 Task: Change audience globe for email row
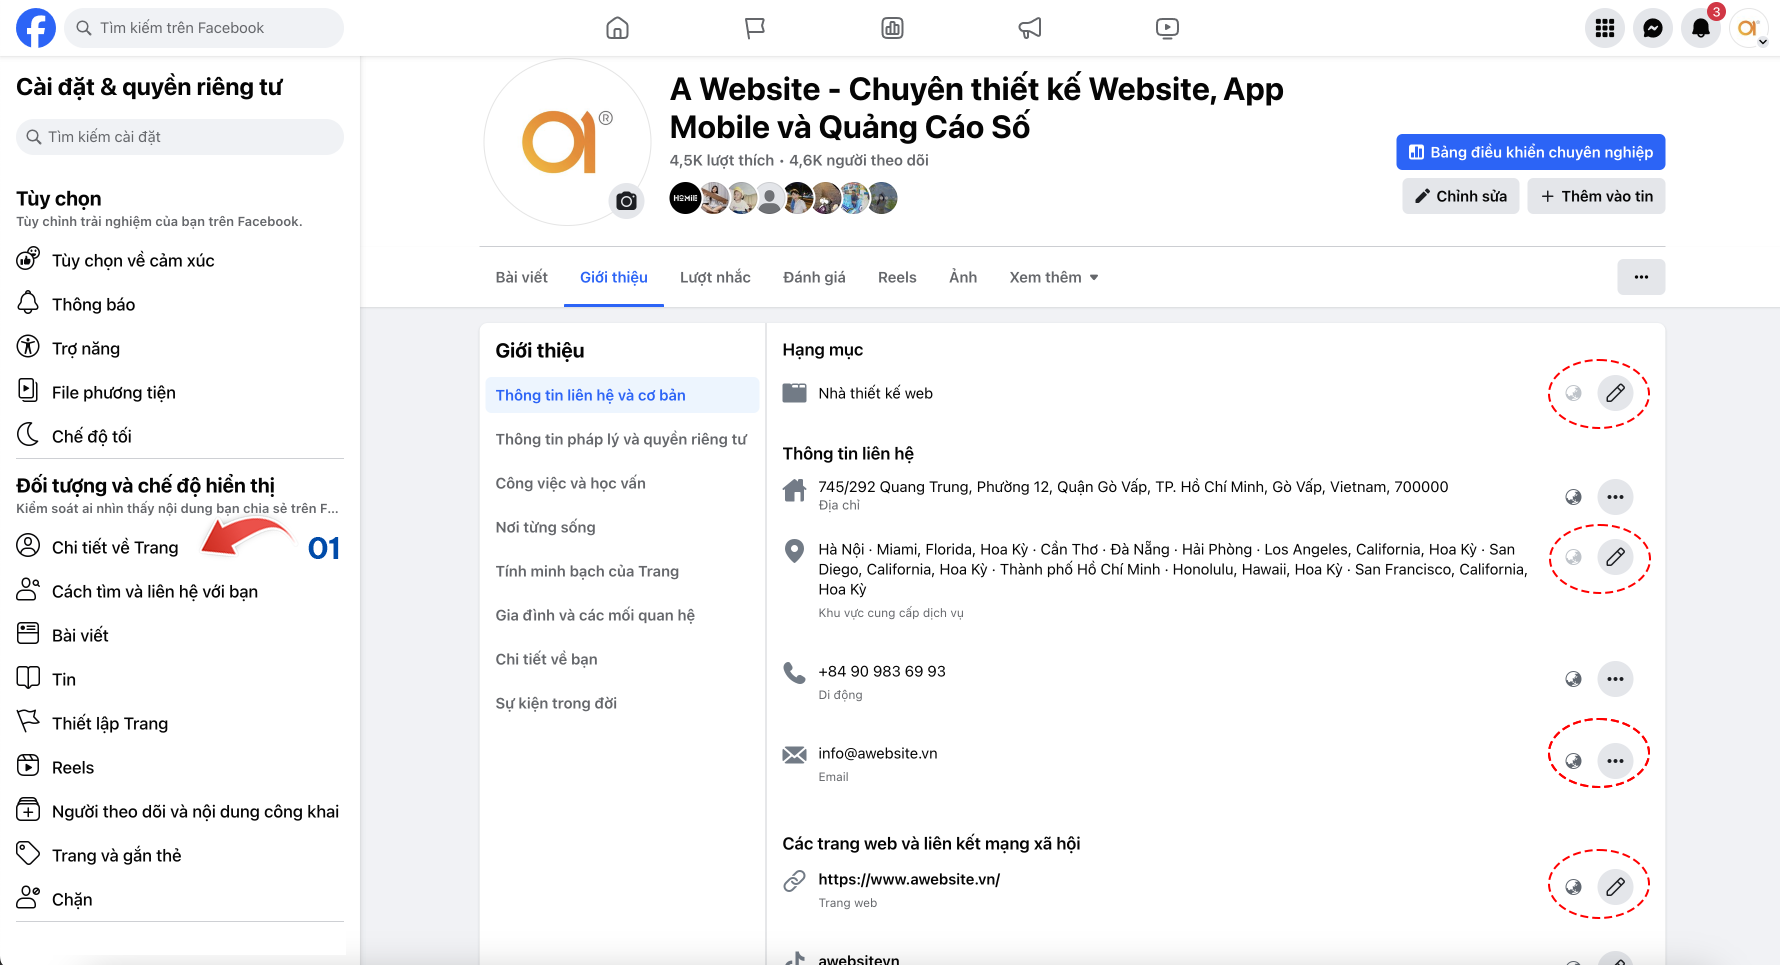point(1573,761)
